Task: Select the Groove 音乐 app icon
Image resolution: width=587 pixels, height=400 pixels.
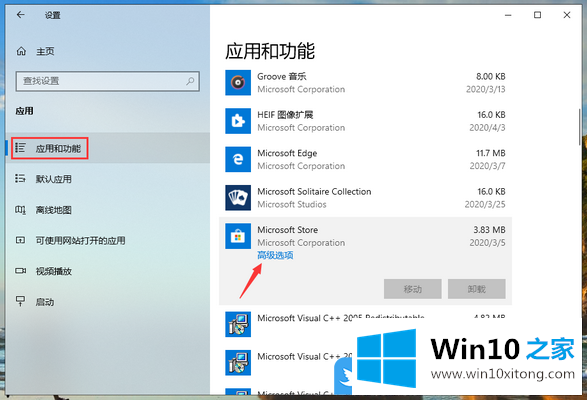Action: pos(238,82)
